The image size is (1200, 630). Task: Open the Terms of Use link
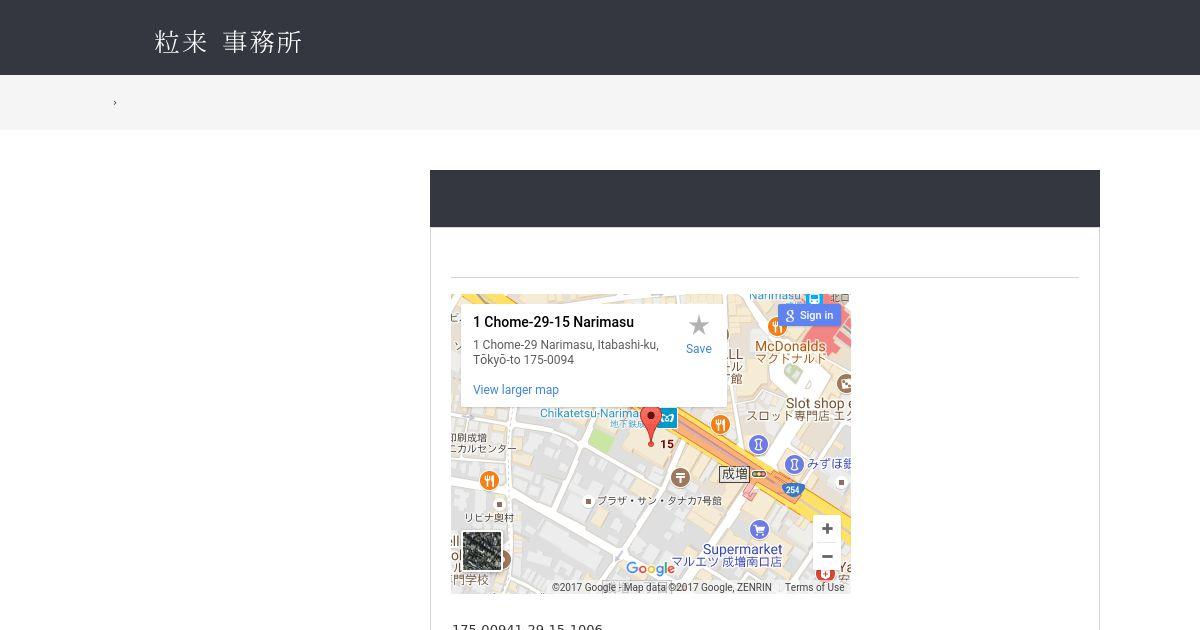click(x=814, y=587)
